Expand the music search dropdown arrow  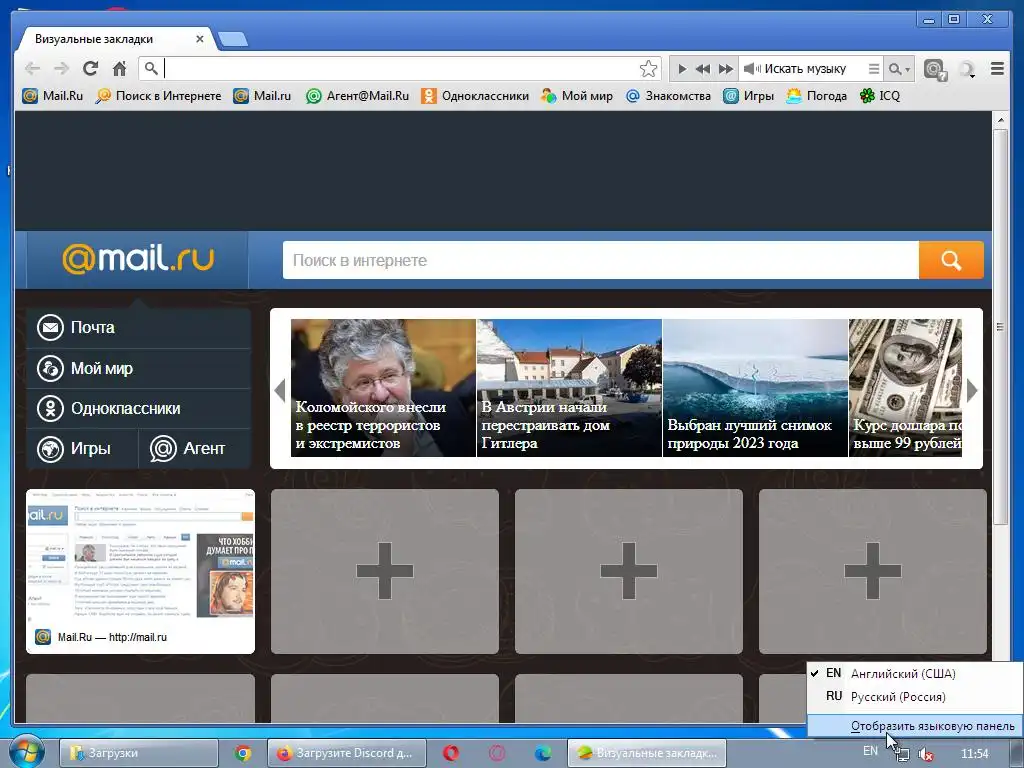click(907, 69)
